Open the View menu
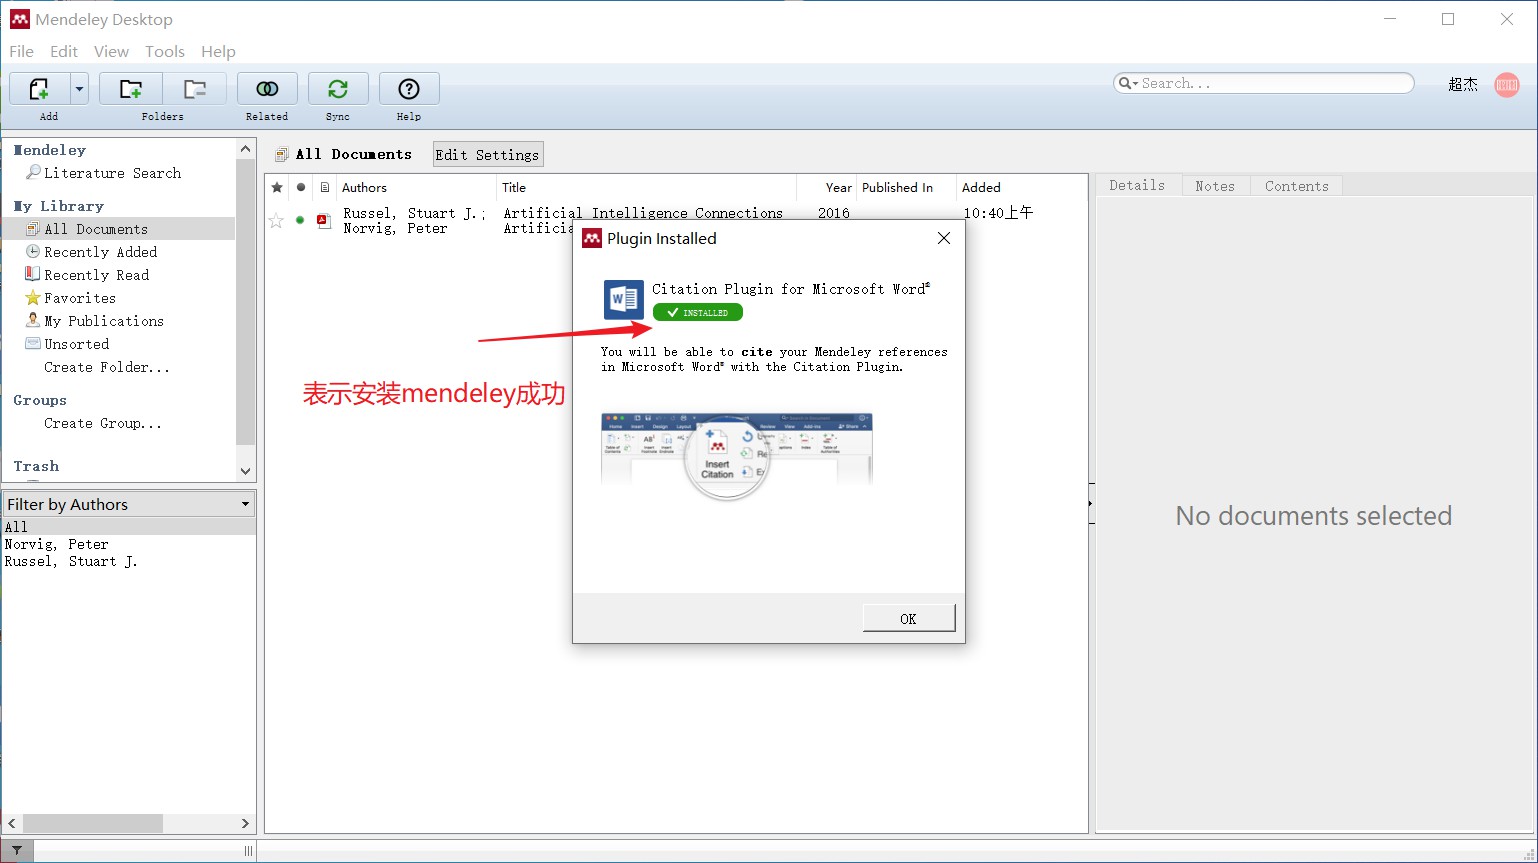 click(x=111, y=52)
